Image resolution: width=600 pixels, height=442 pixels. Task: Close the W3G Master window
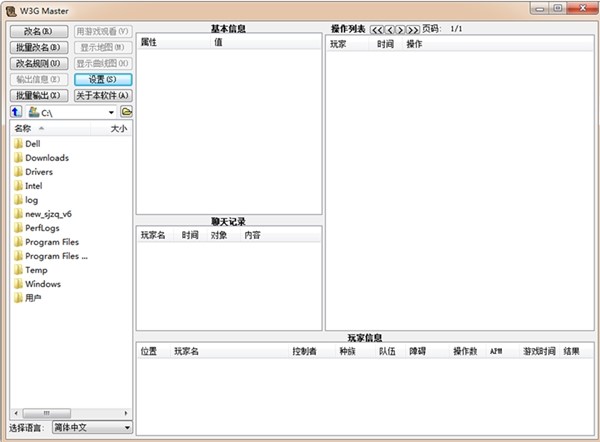point(582,8)
